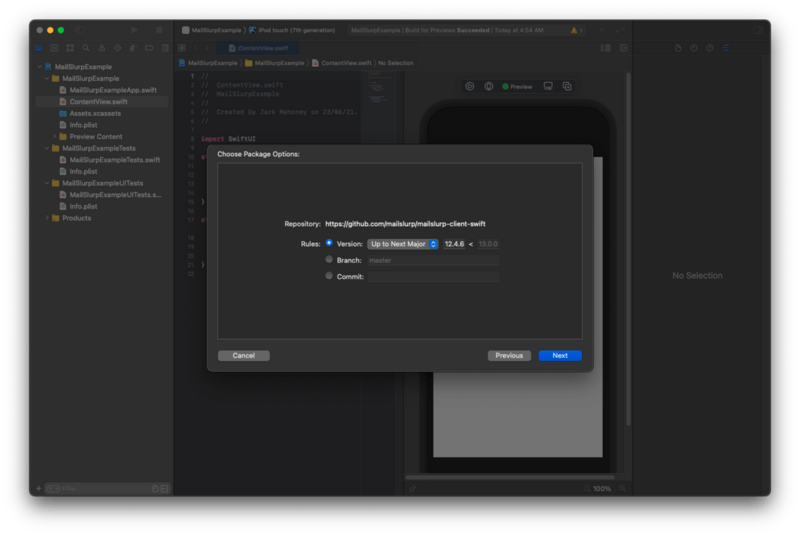This screenshot has width=800, height=535.
Task: Click the yellow warning count indicator
Action: point(577,30)
